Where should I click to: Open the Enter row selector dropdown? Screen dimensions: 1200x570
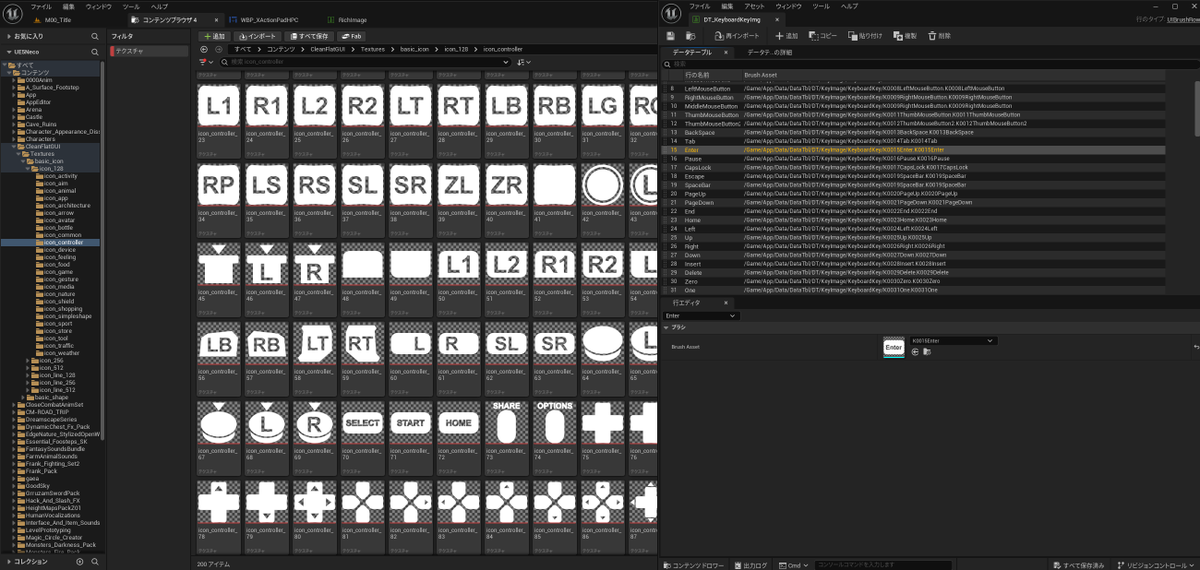[x=701, y=316]
